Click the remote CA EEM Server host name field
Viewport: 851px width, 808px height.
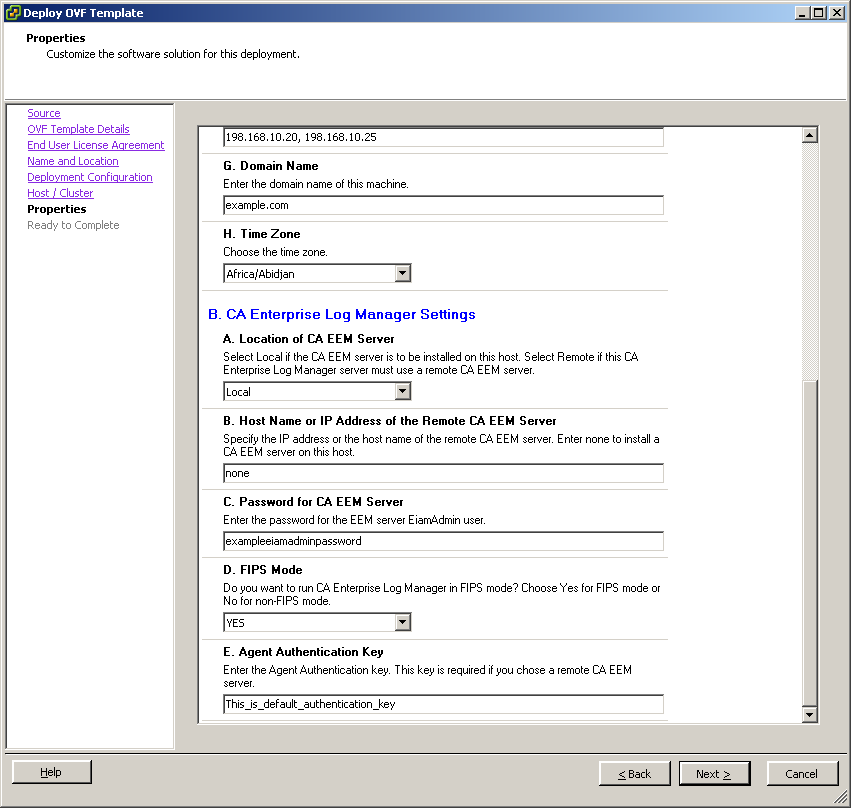coord(443,472)
